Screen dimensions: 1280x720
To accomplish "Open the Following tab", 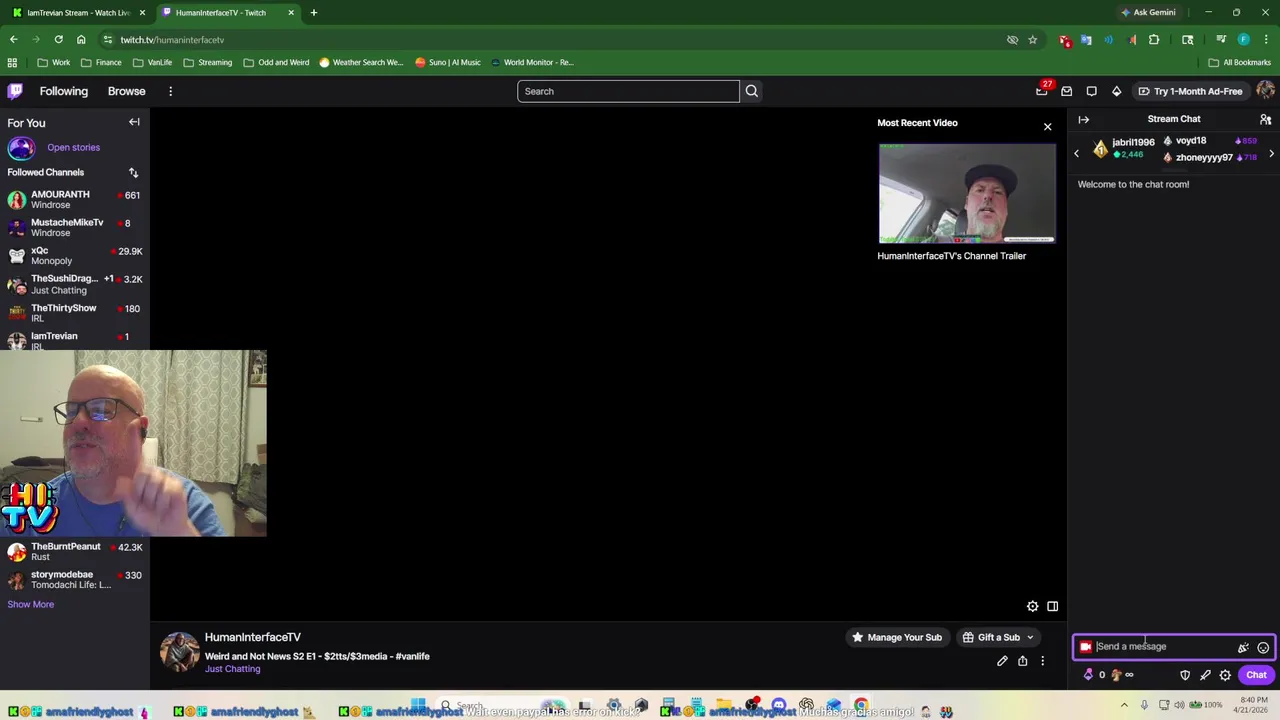I will pos(64,91).
